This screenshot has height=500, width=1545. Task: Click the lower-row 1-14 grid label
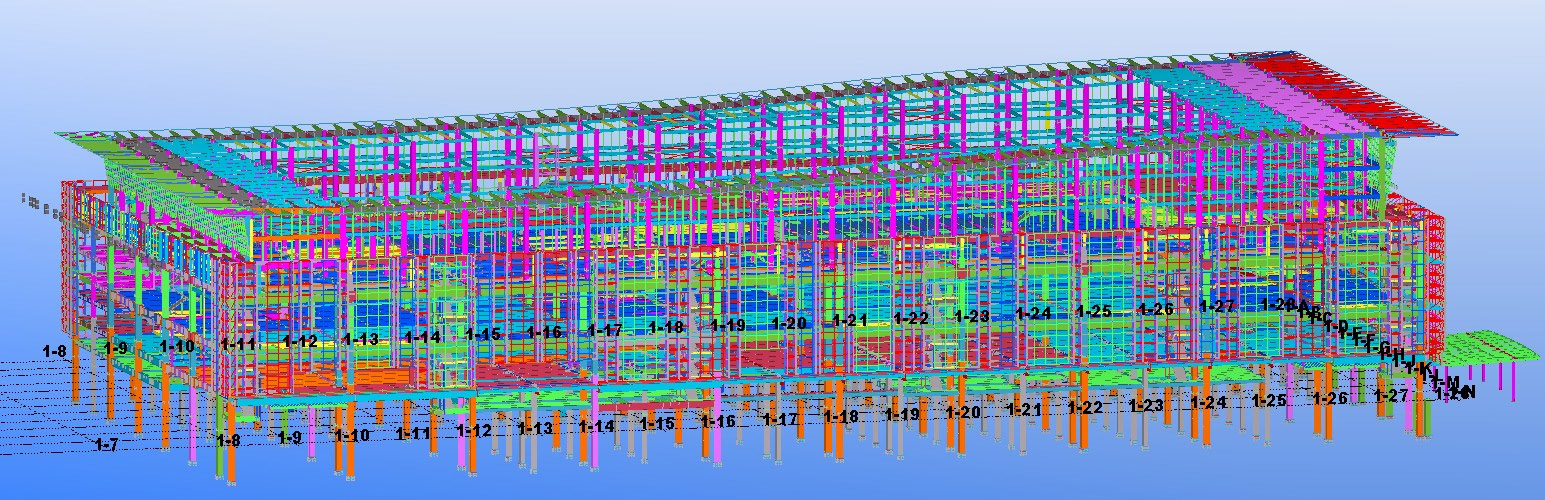[x=596, y=426]
